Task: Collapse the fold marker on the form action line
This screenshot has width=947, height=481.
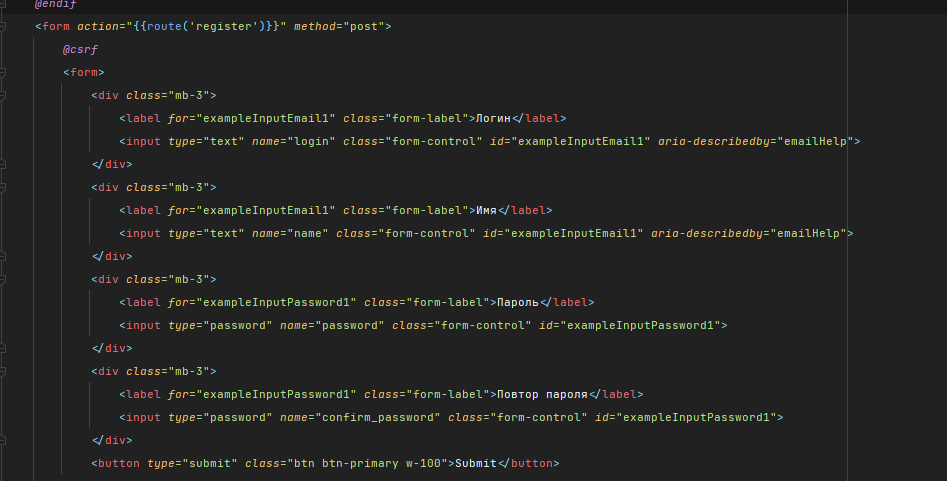Action: [x=2, y=27]
